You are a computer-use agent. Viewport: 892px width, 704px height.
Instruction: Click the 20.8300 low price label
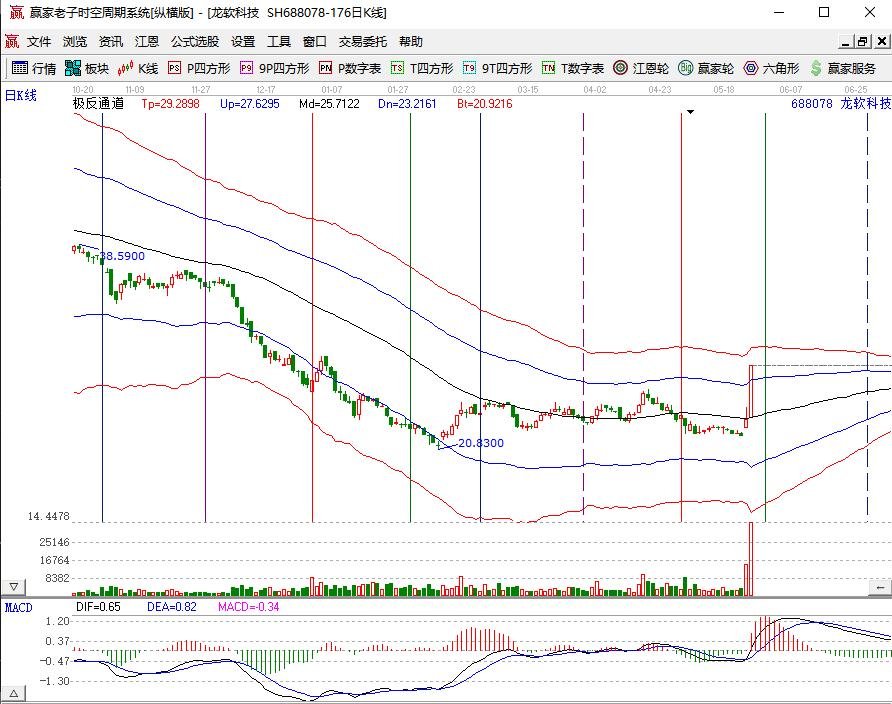coord(481,443)
